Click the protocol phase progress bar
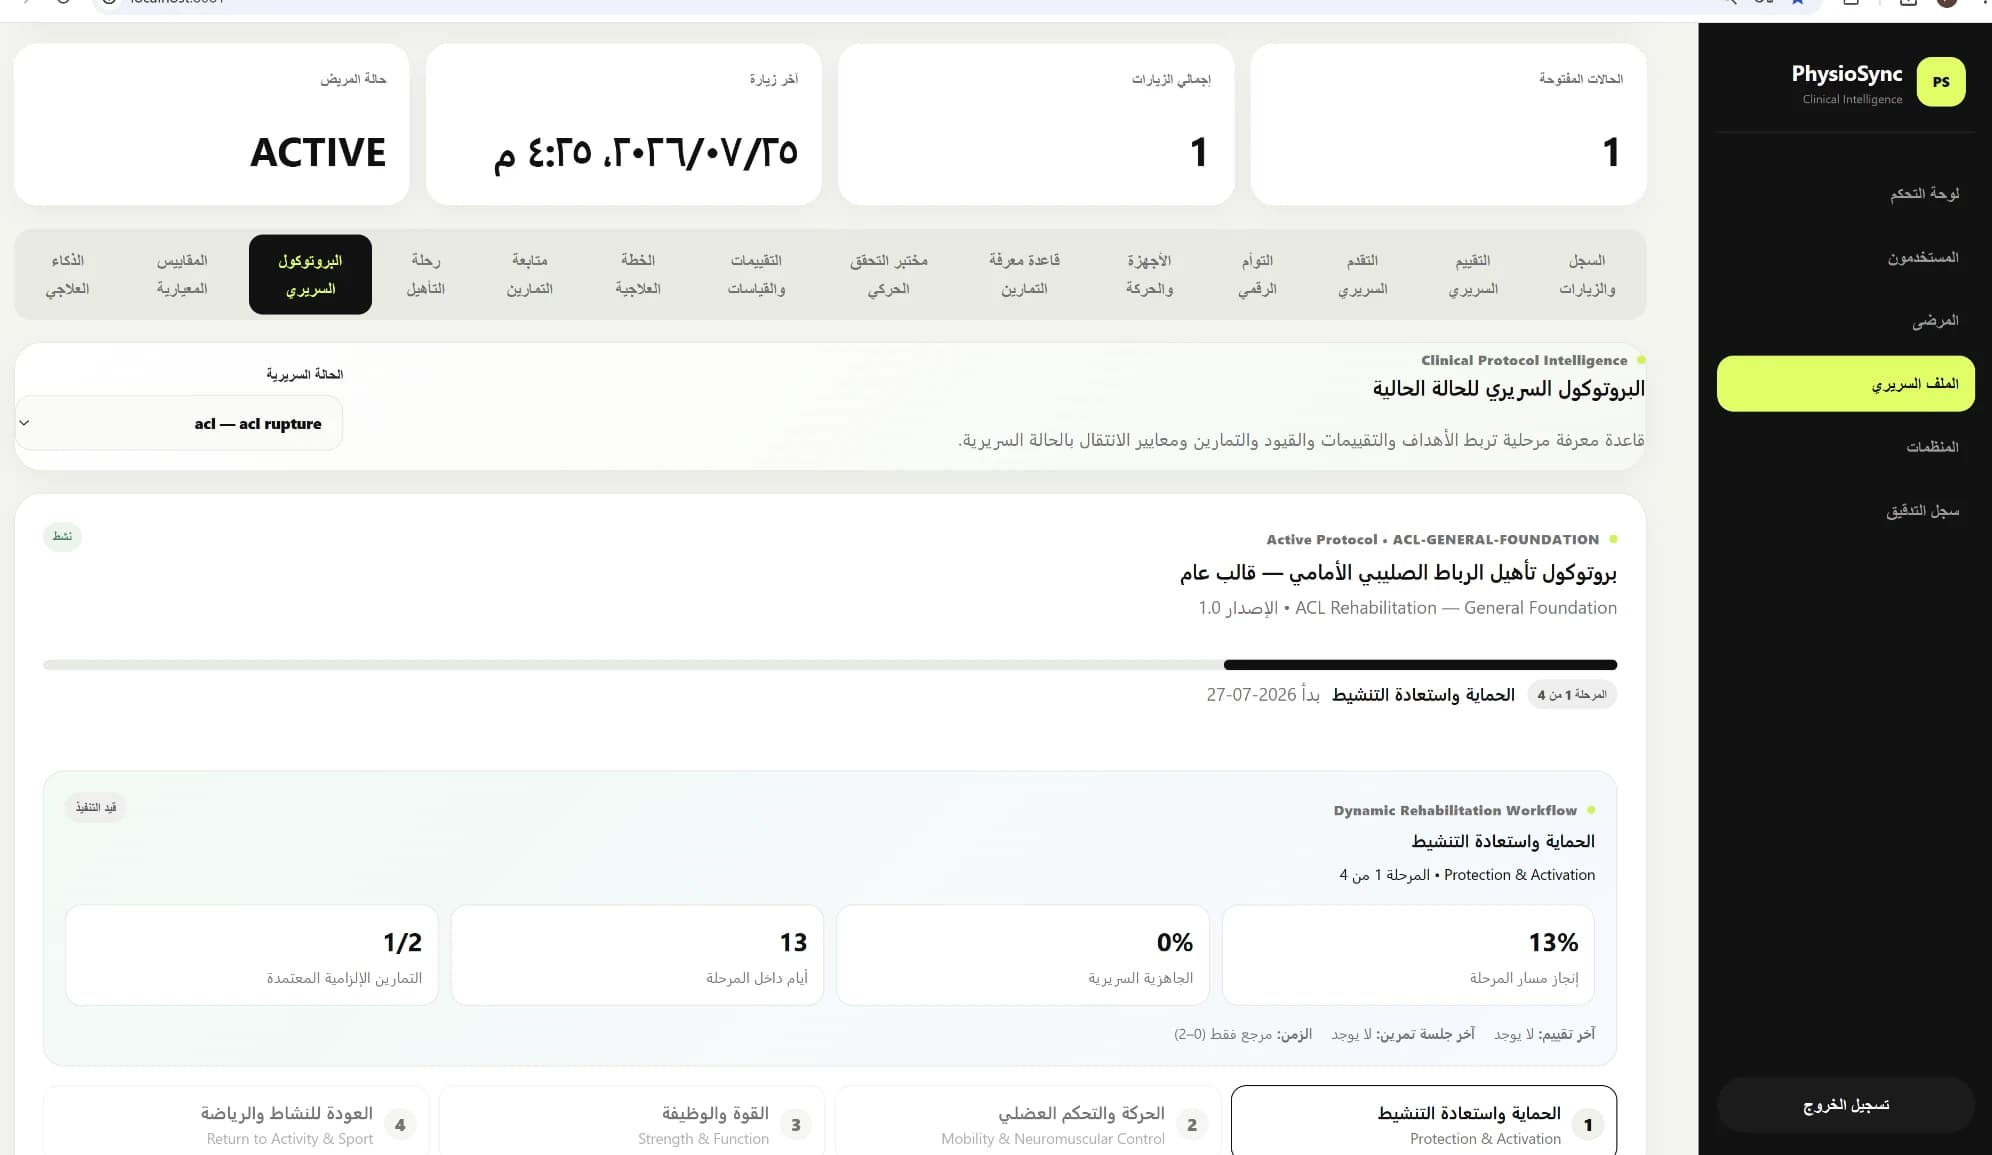The width and height of the screenshot is (1992, 1155). [830, 665]
